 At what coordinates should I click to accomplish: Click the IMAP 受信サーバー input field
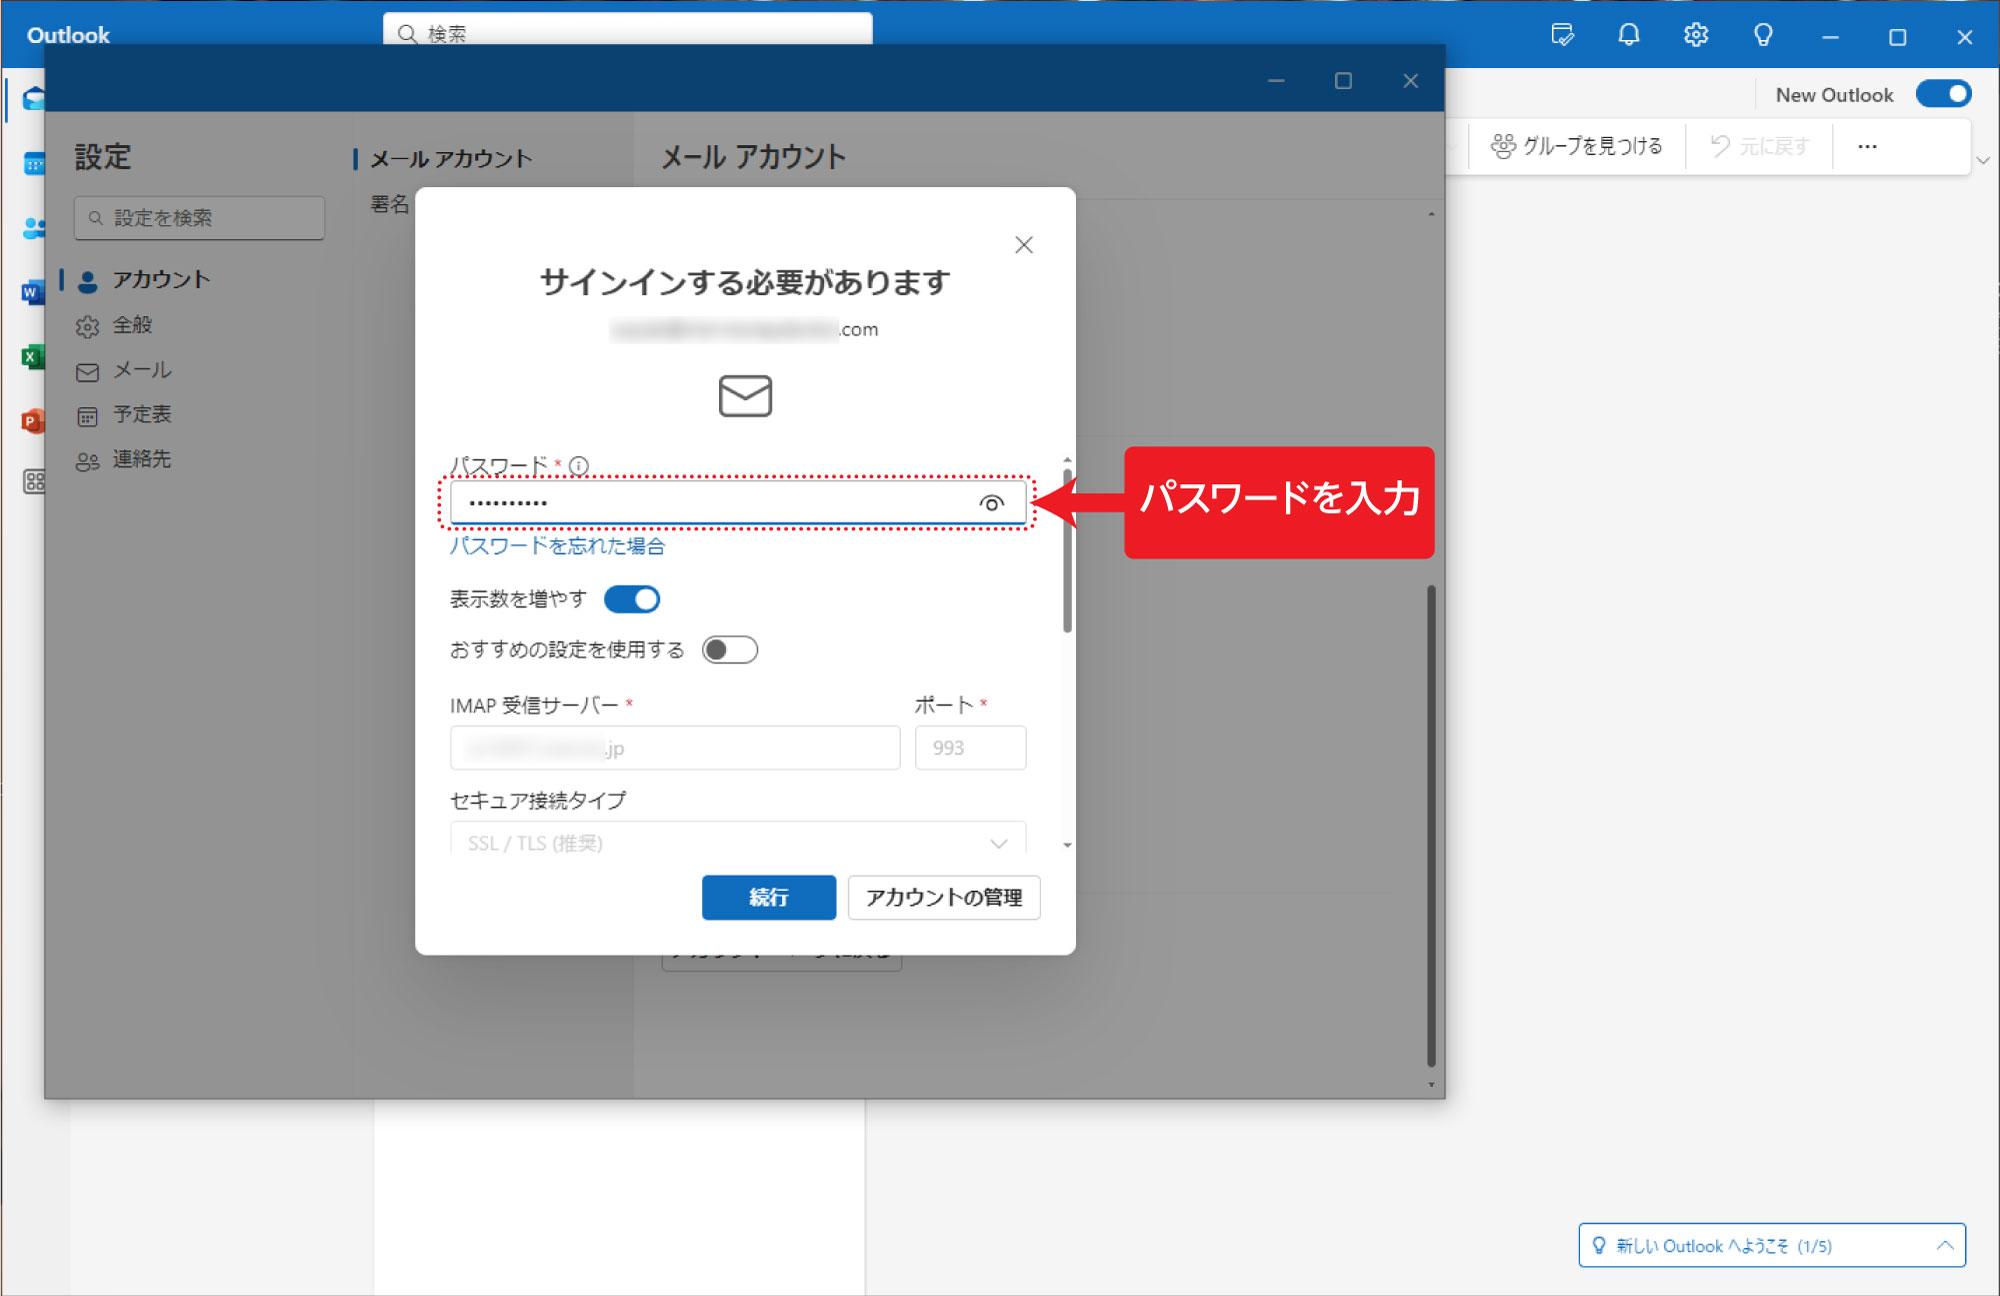tap(674, 747)
